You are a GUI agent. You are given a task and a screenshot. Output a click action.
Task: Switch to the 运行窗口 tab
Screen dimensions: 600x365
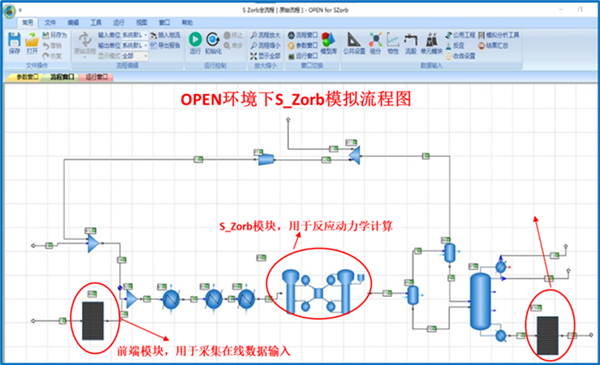pyautogui.click(x=96, y=77)
